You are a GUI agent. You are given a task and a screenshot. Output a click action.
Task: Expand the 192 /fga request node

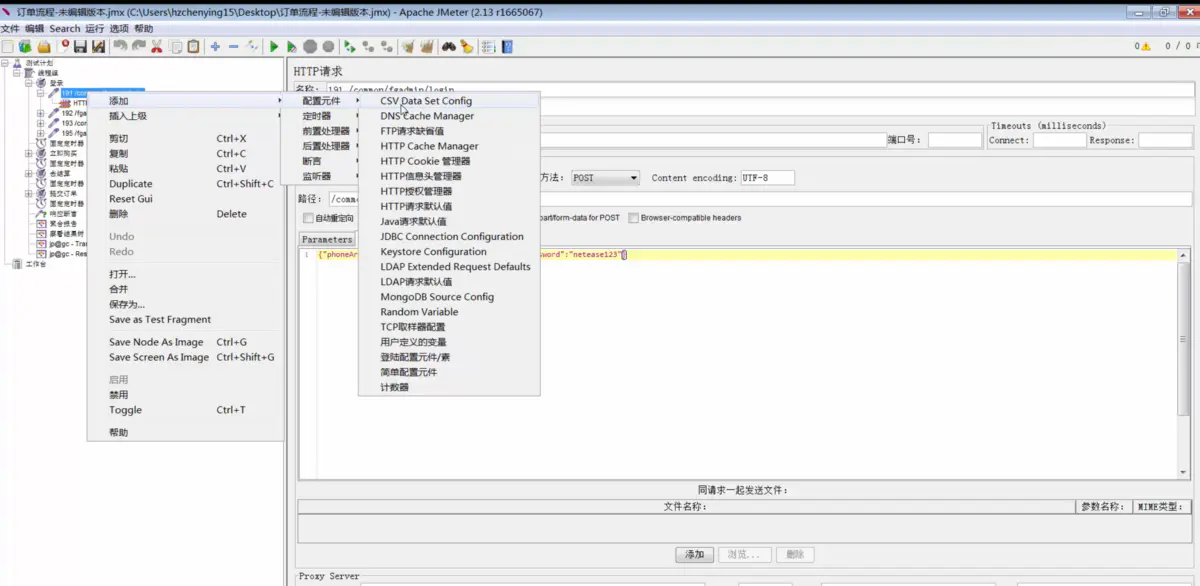point(40,113)
